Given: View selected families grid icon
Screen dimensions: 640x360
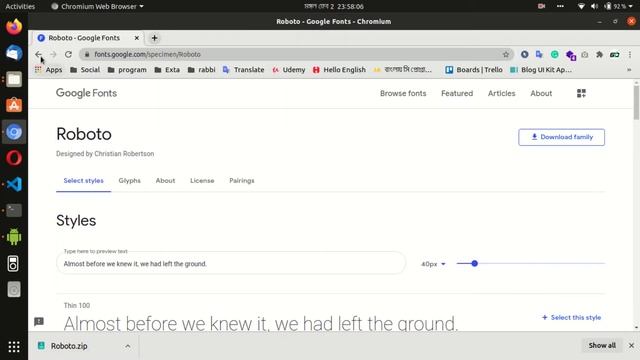Looking at the screenshot, I should [x=581, y=93].
